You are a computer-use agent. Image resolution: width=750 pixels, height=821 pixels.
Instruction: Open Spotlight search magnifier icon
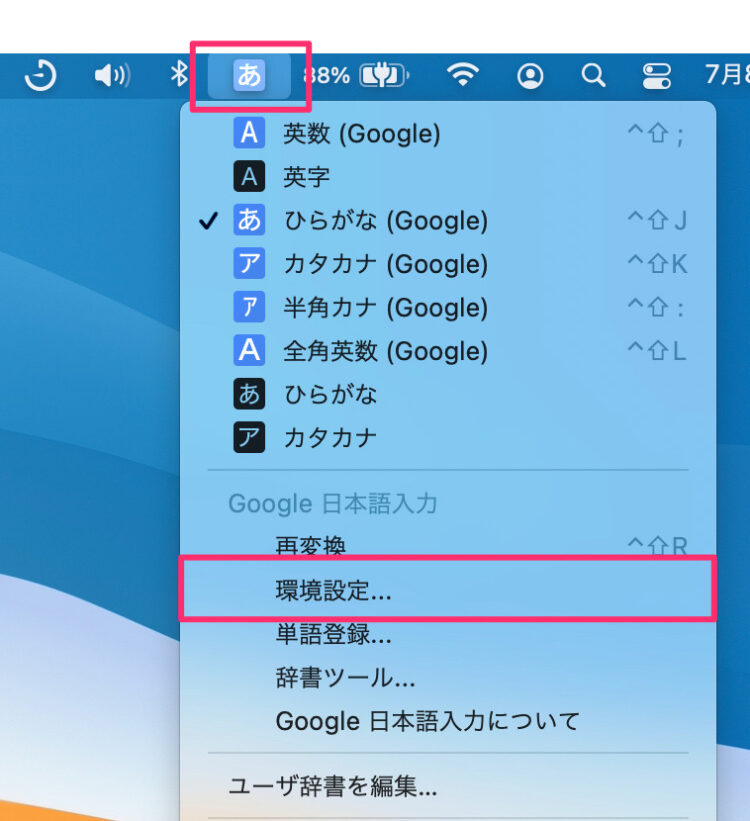pyautogui.click(x=594, y=76)
